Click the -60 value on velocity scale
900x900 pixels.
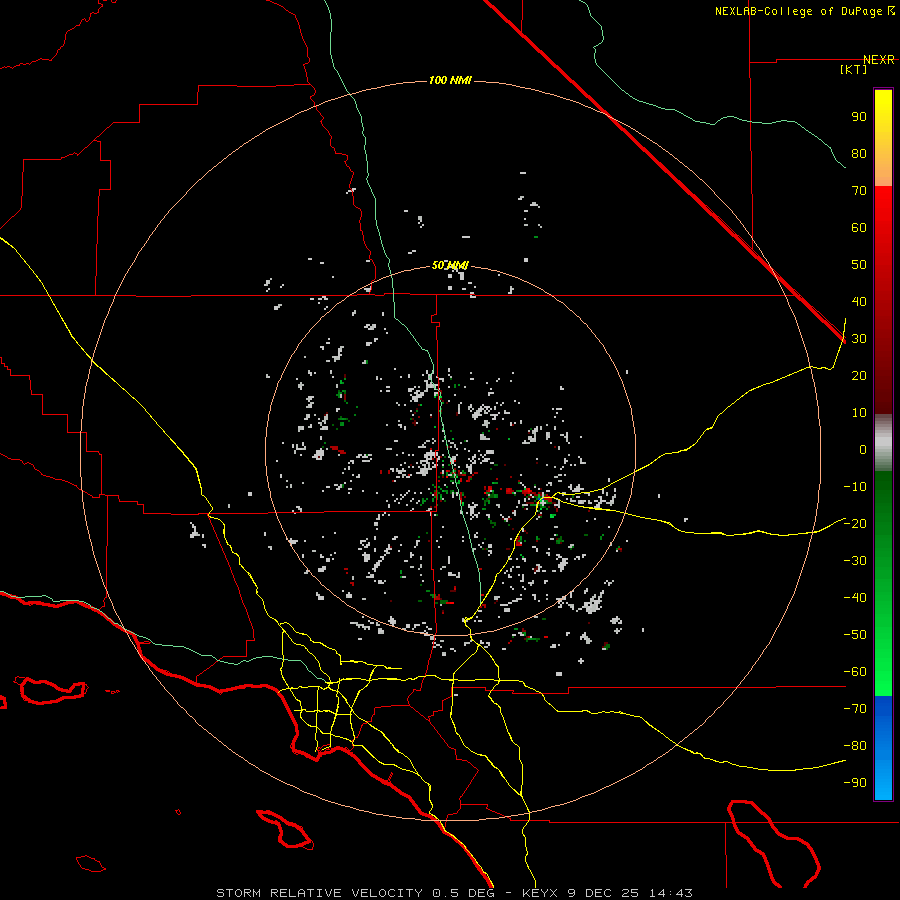coord(855,672)
